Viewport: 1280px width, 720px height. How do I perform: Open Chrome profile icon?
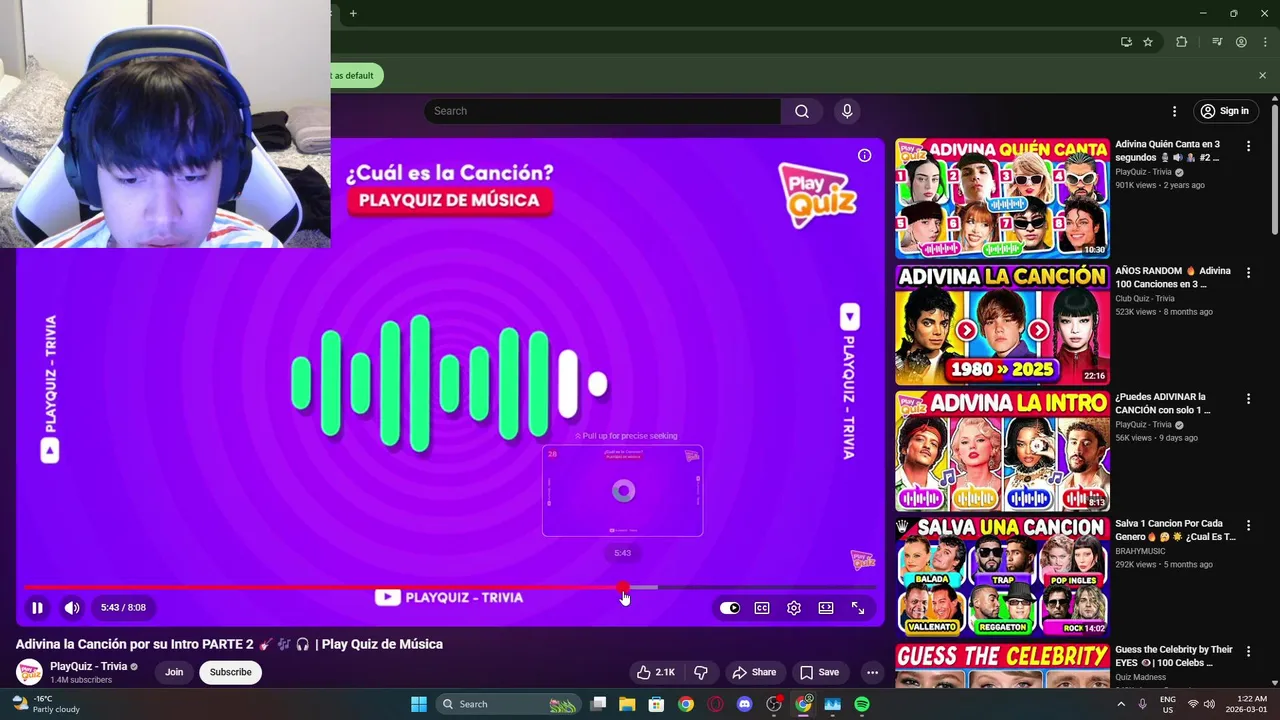coord(1241,42)
